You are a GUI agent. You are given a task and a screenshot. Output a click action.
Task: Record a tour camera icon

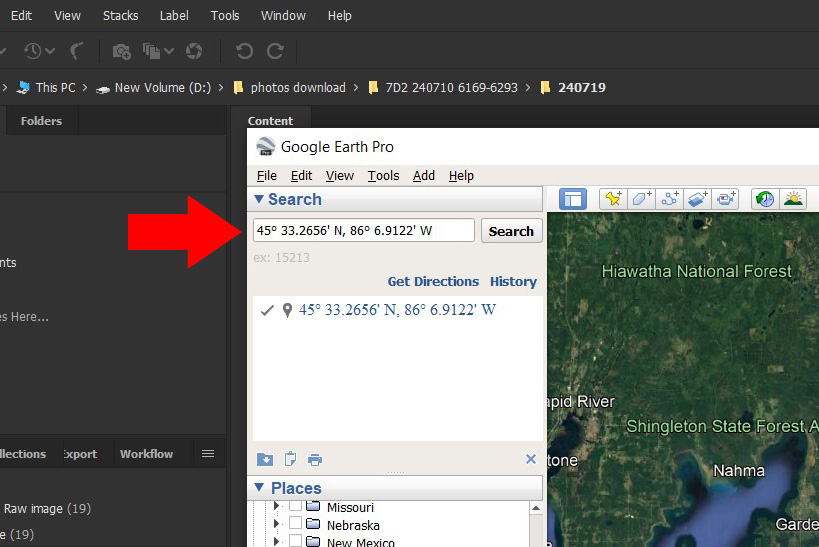[726, 199]
